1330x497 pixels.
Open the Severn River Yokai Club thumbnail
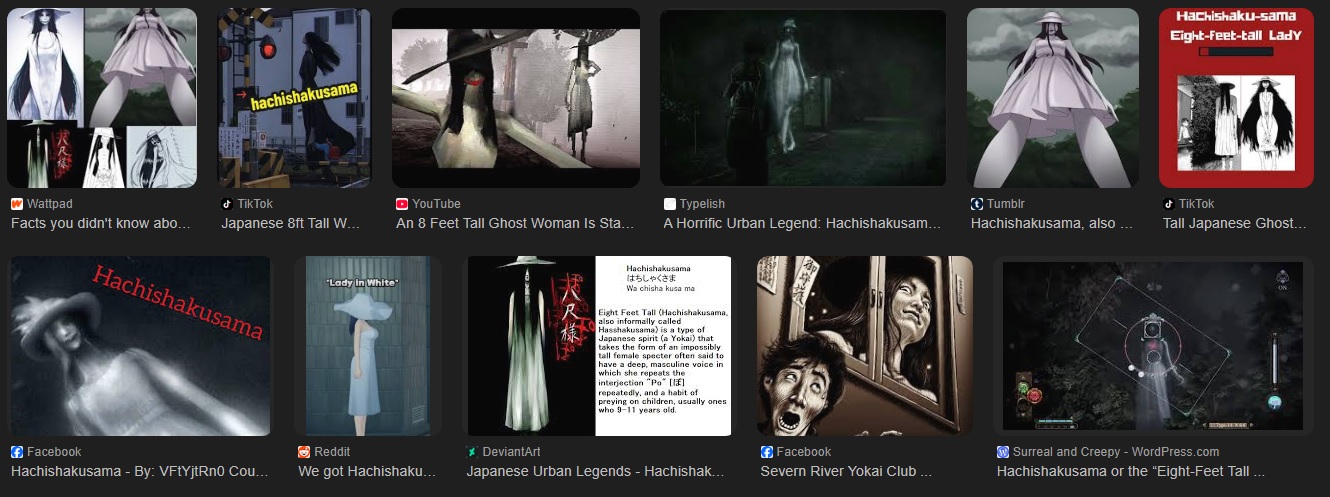865,346
